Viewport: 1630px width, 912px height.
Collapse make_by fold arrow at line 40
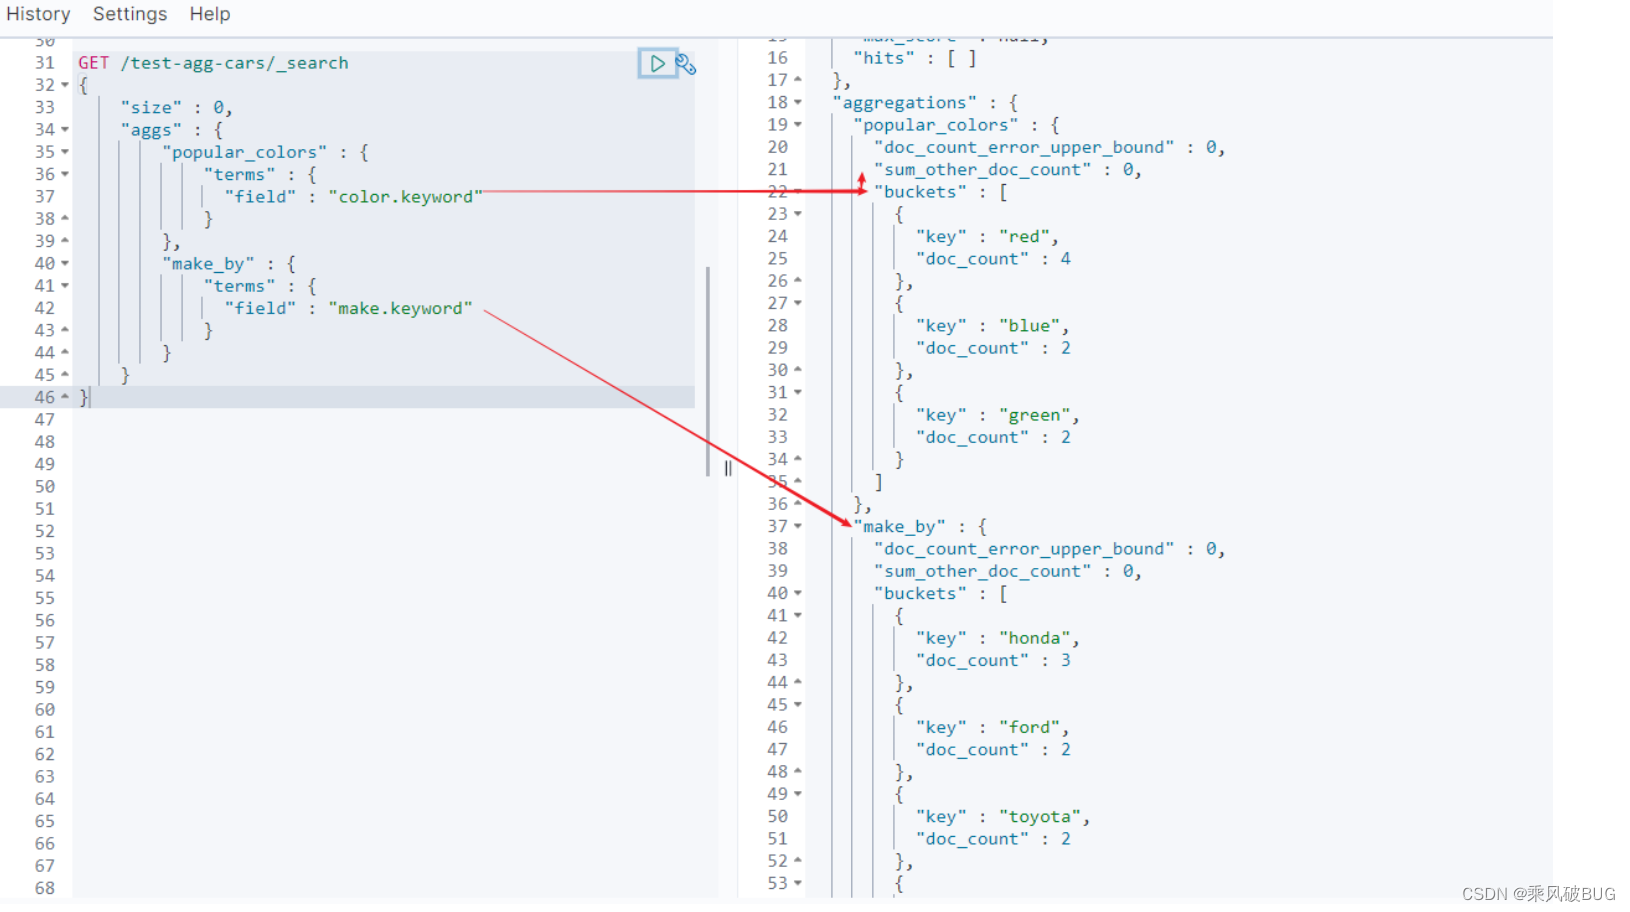pos(65,264)
